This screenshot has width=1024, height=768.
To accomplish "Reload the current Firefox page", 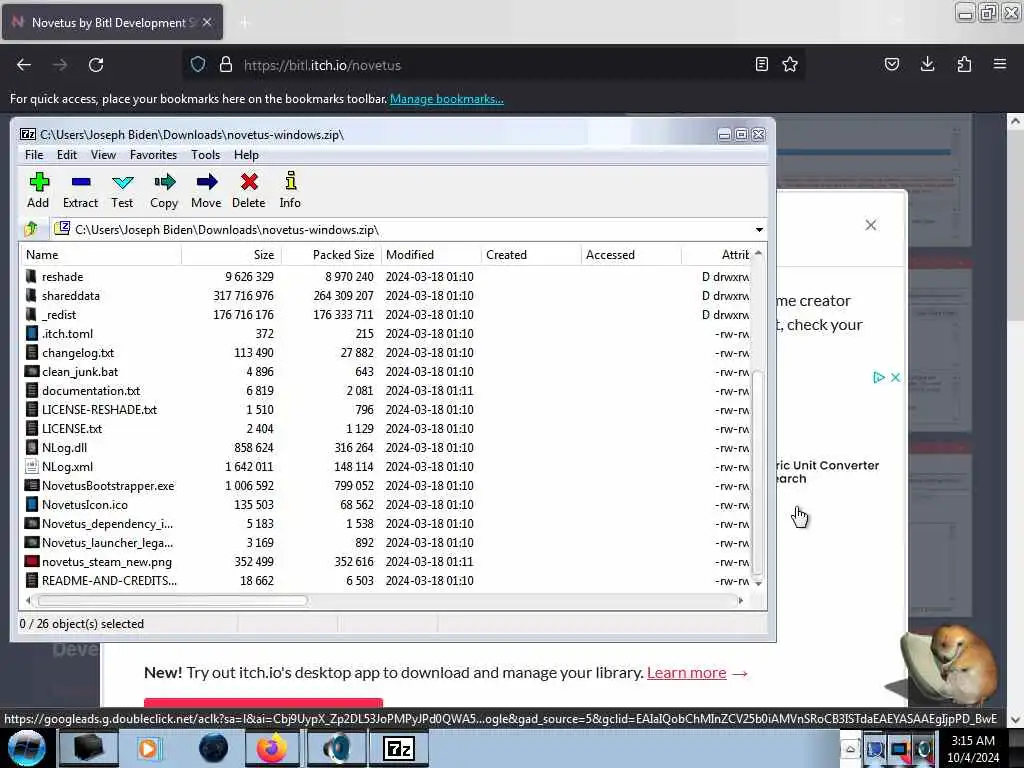I will pos(96,65).
